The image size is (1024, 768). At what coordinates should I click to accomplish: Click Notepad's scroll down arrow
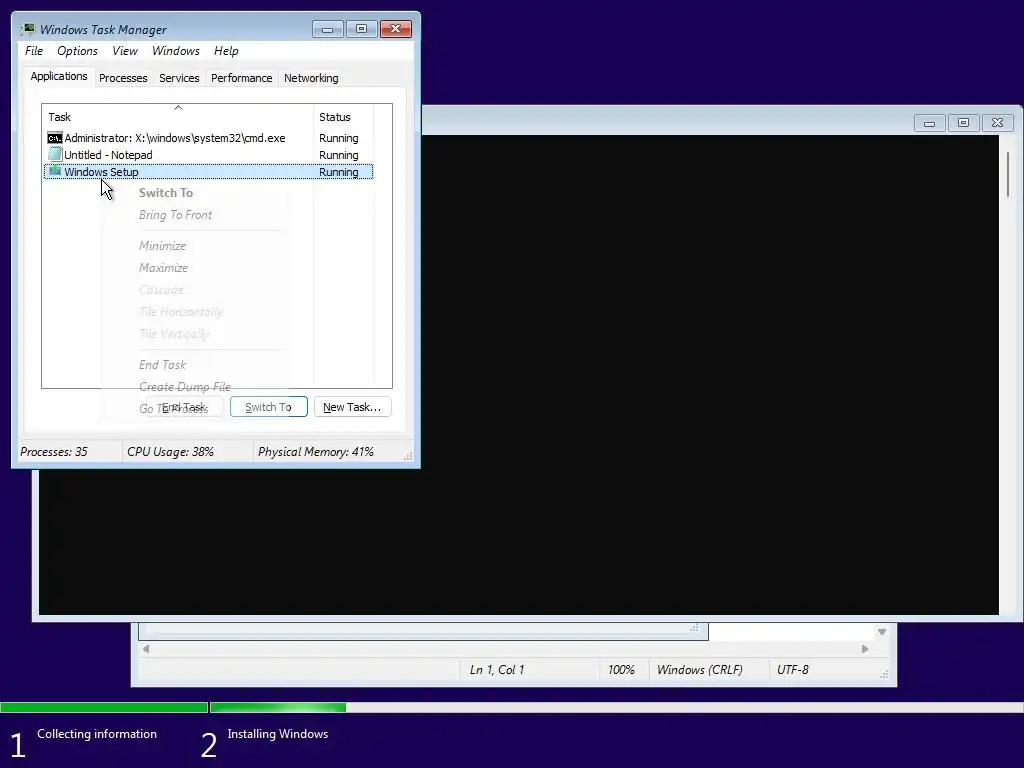coord(882,632)
